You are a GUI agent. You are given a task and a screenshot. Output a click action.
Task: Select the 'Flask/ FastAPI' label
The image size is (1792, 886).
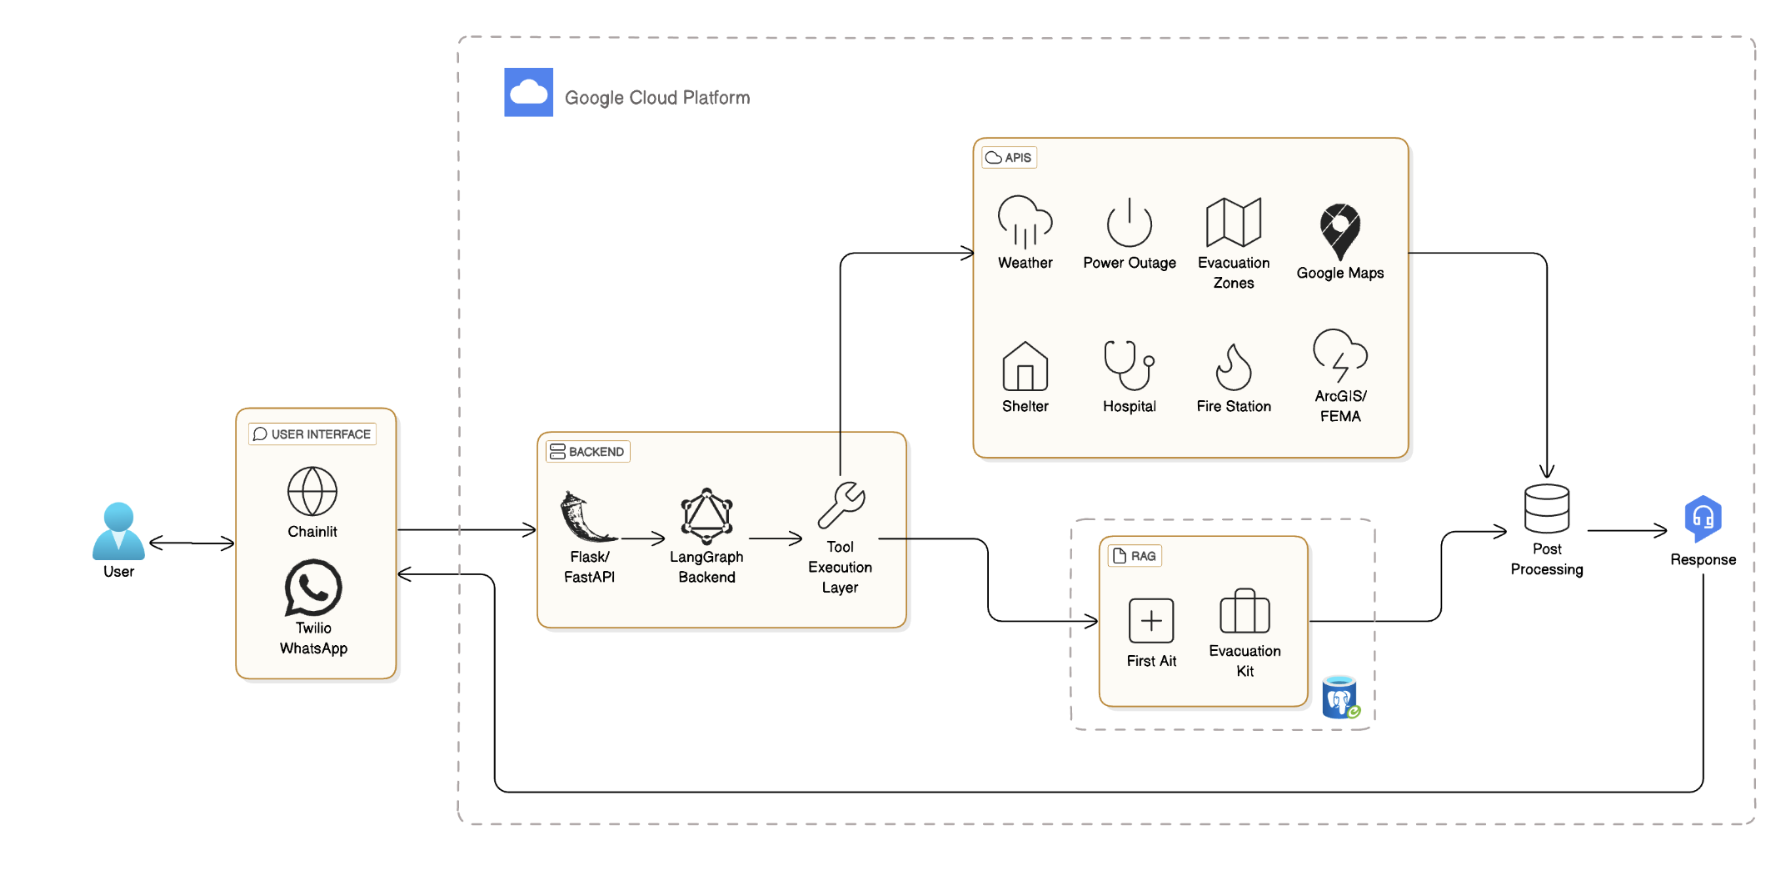[589, 567]
